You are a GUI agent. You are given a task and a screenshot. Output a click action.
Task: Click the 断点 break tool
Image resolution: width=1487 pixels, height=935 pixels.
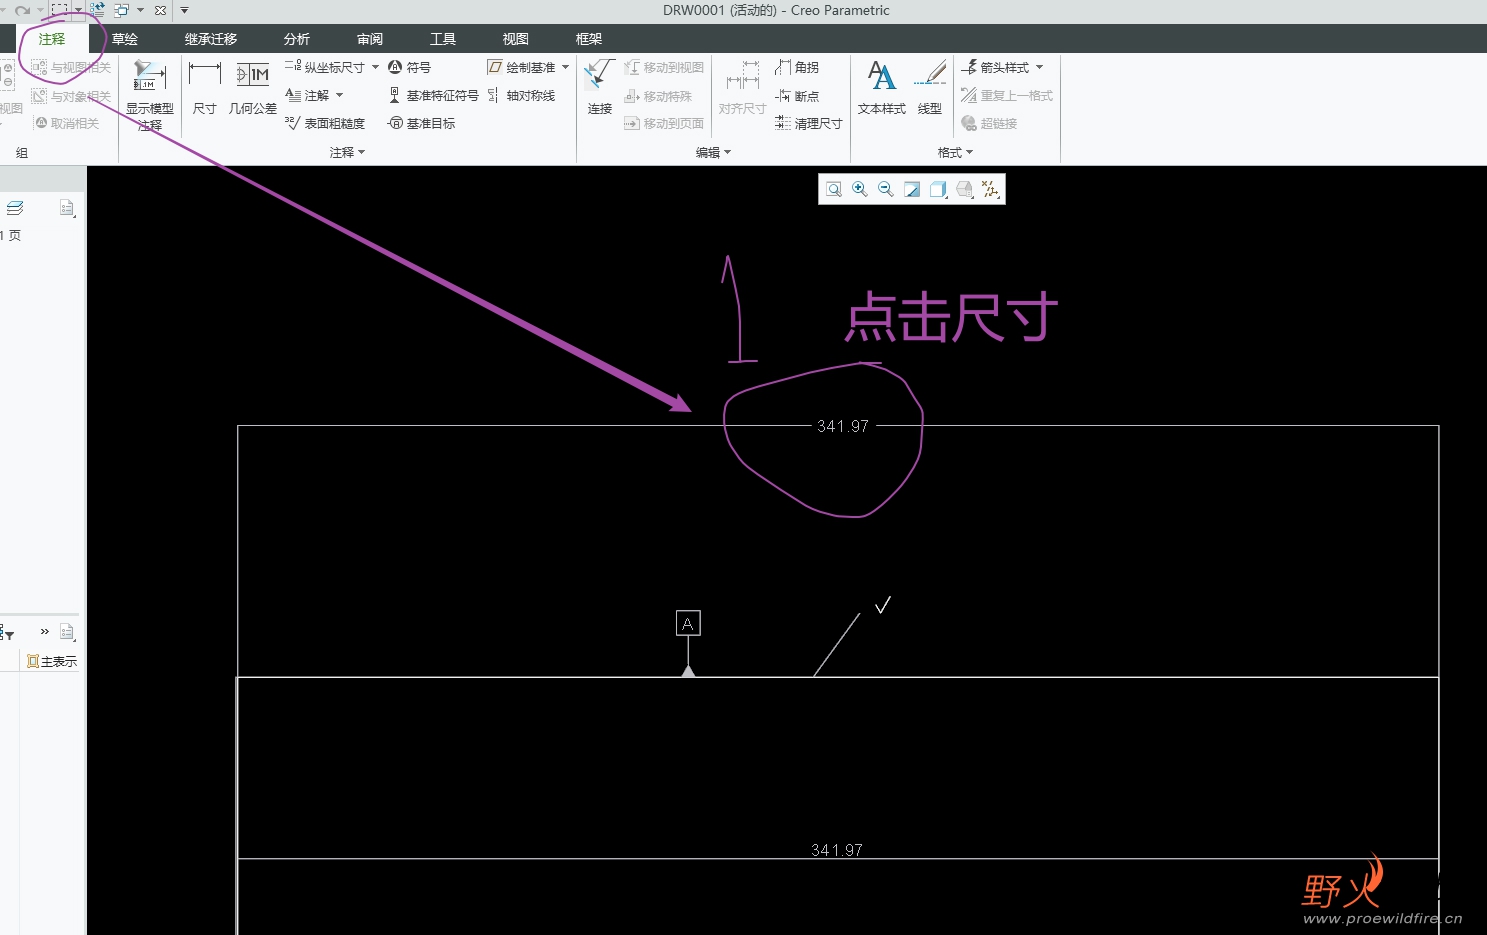pyautogui.click(x=797, y=95)
